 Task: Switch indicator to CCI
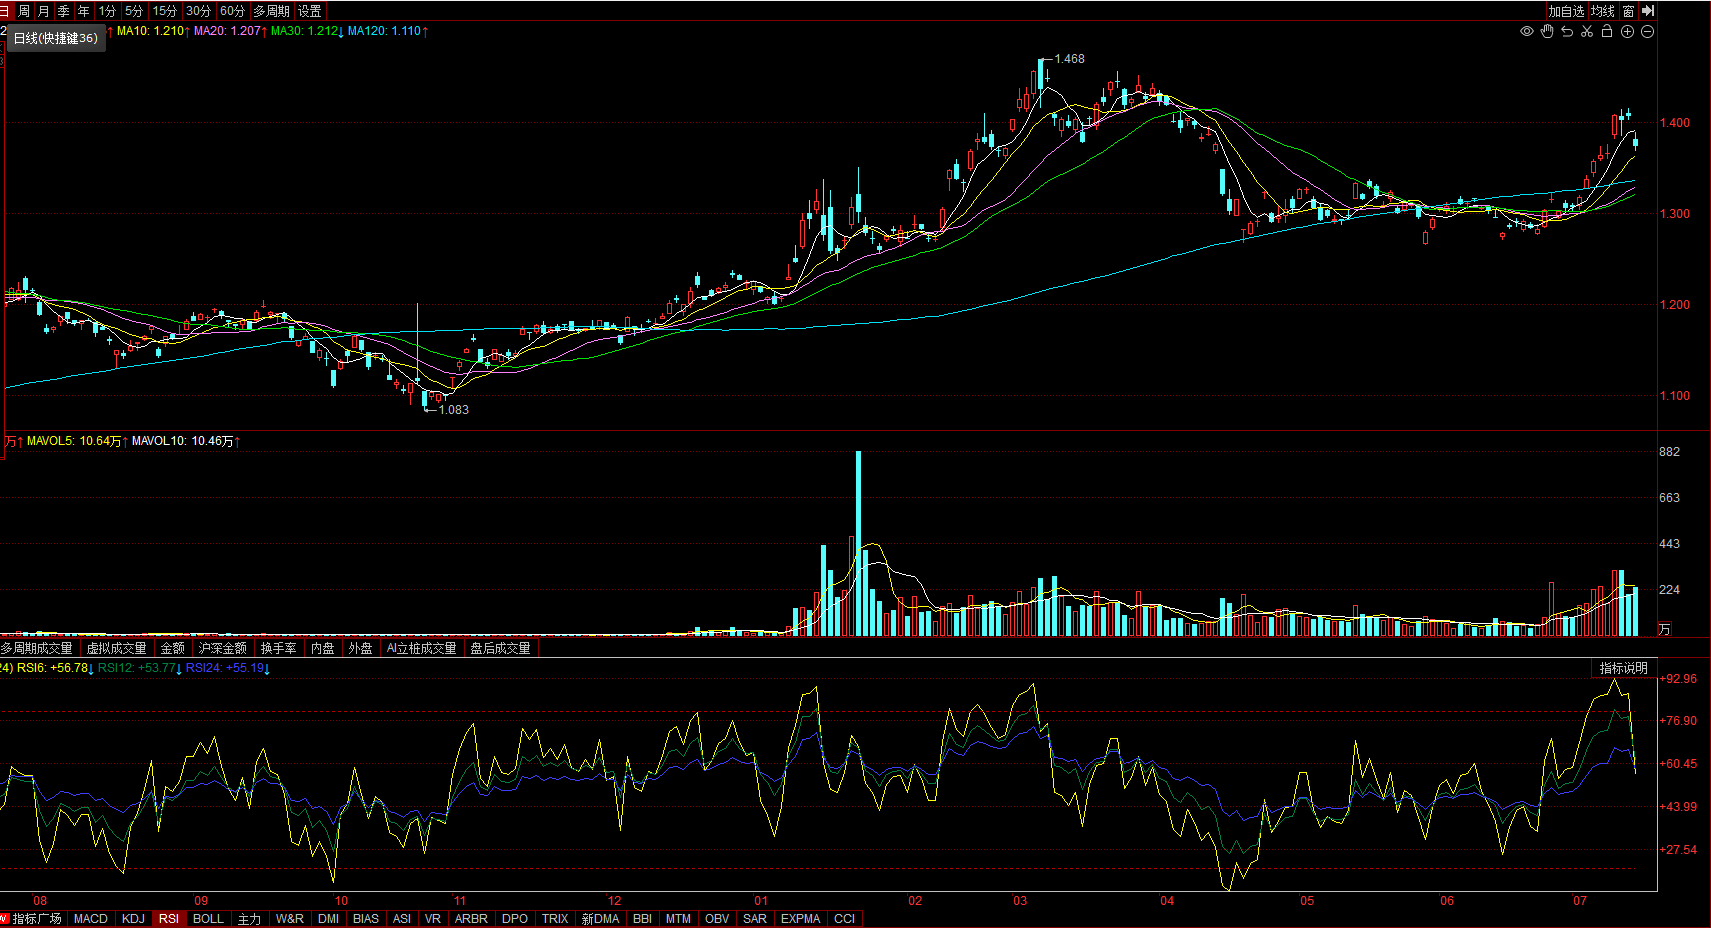click(x=844, y=919)
